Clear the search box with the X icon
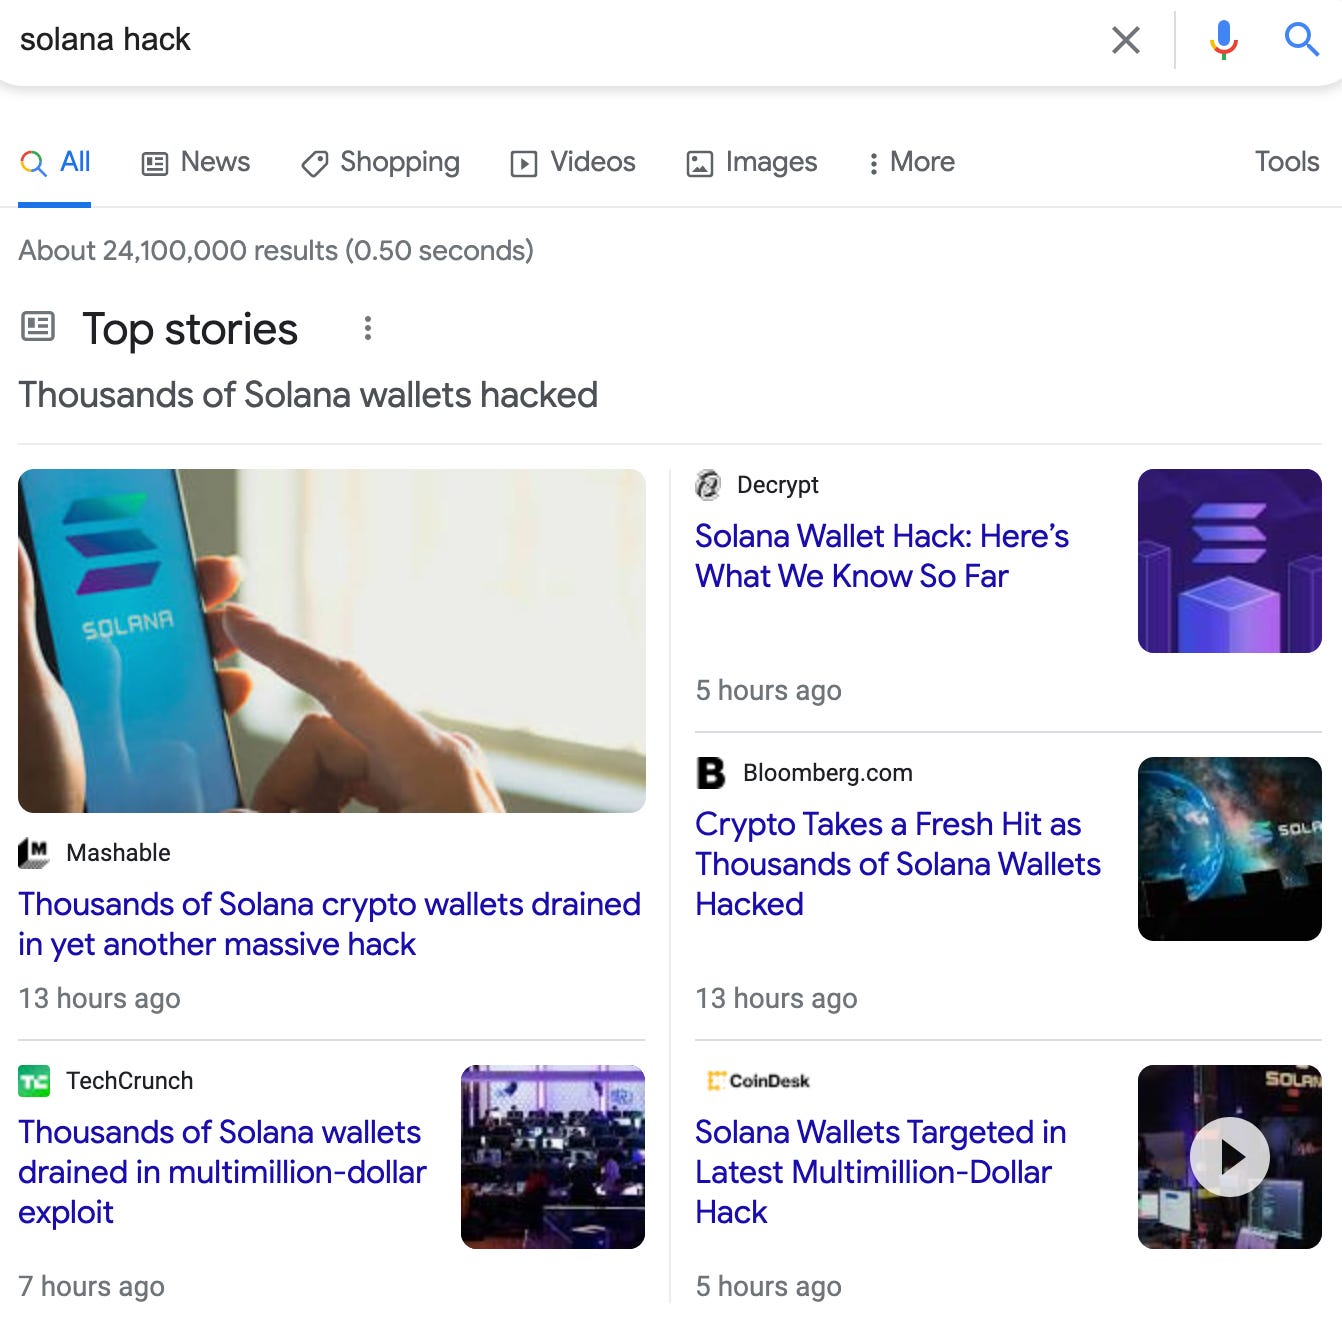This screenshot has height=1326, width=1342. pos(1126,40)
